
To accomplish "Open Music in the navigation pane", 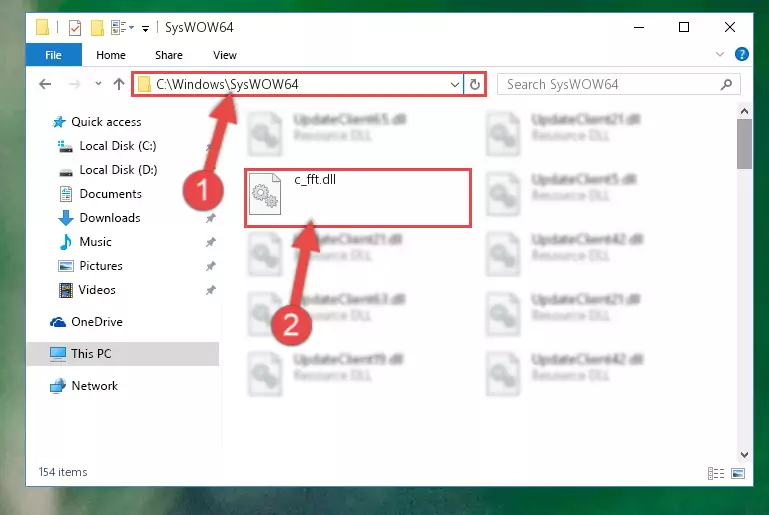I will point(95,242).
